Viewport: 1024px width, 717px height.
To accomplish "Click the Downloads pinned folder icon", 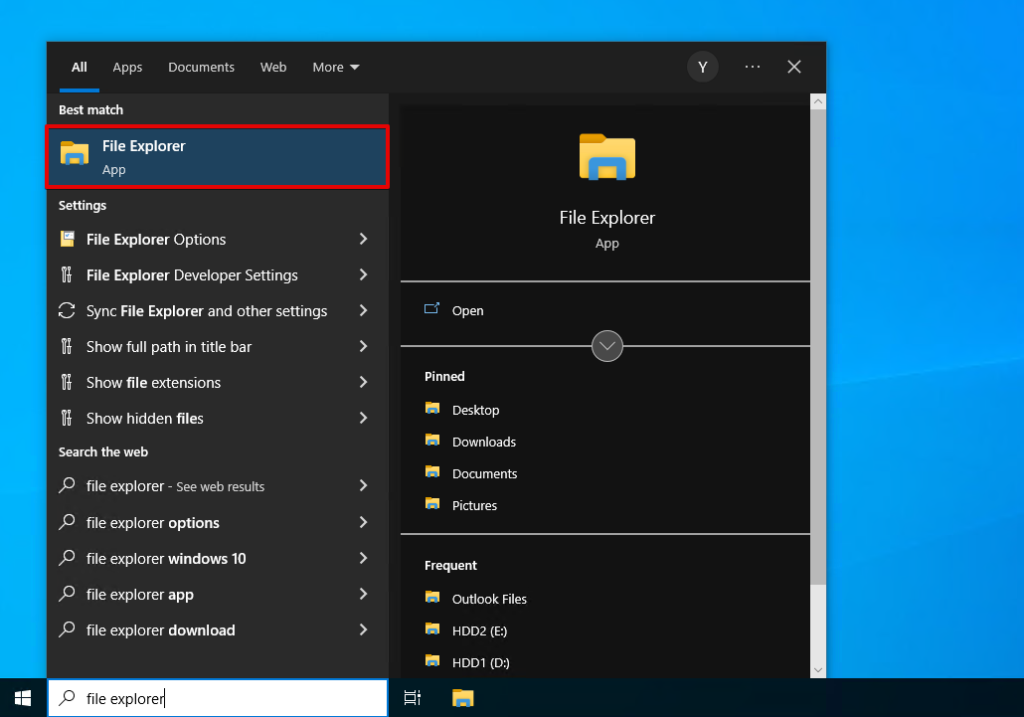I will 433,441.
